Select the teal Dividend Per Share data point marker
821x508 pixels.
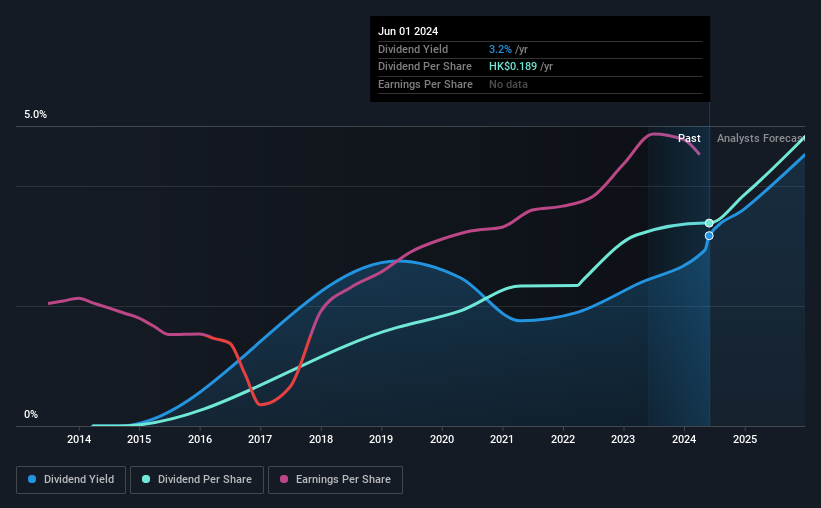[x=709, y=223]
